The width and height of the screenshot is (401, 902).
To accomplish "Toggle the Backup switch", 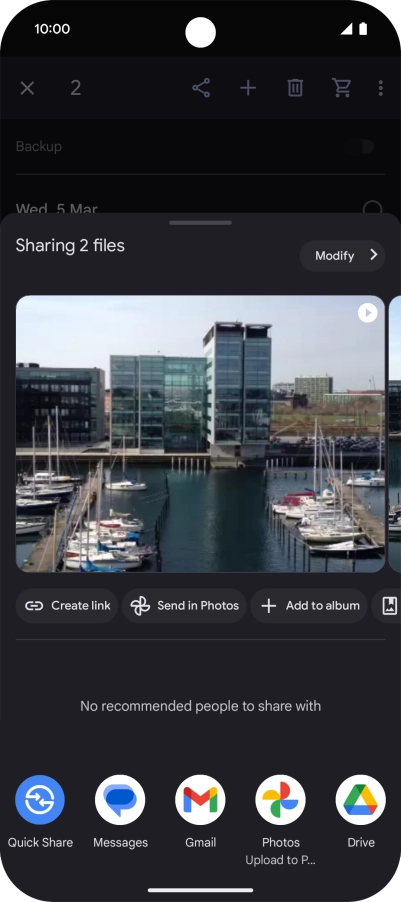I will coord(360,146).
